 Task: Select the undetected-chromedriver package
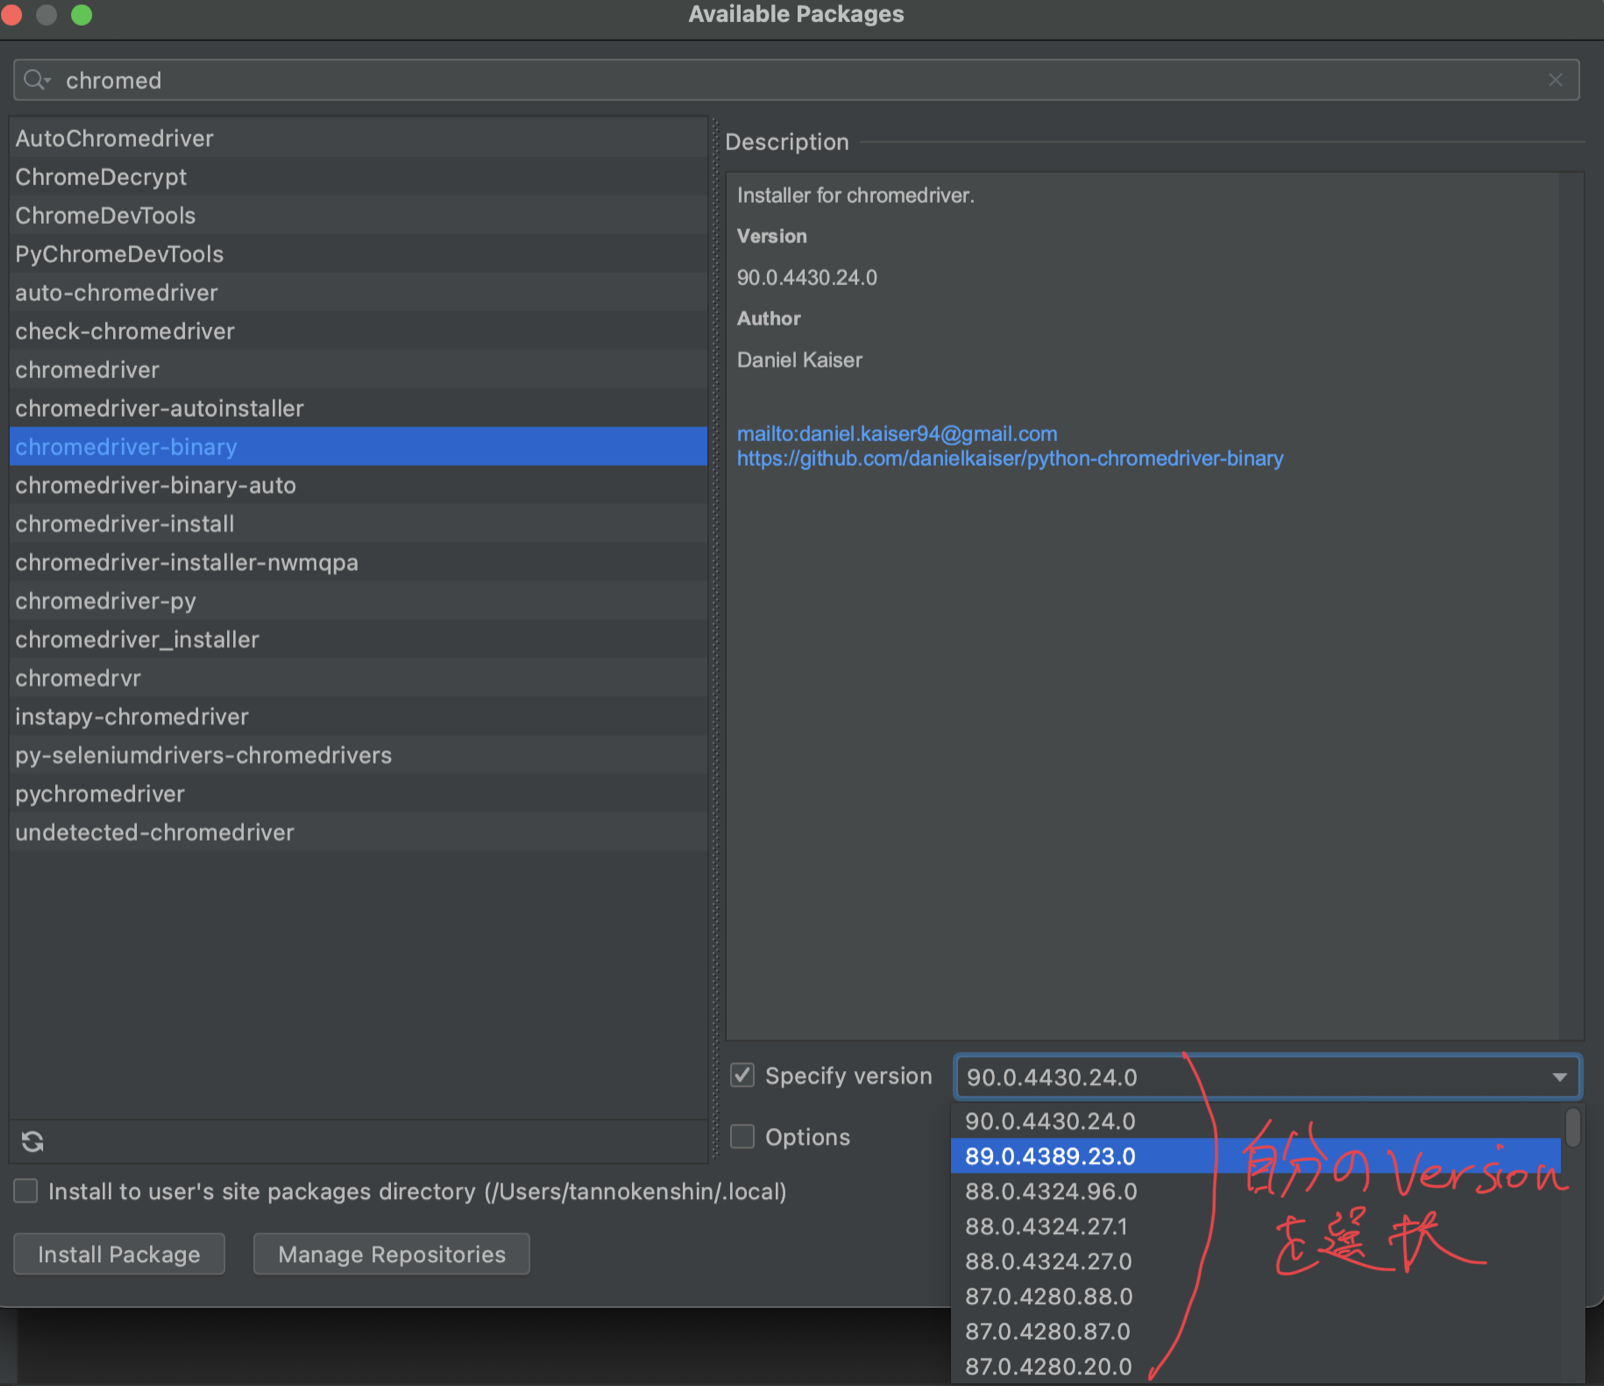tap(358, 832)
